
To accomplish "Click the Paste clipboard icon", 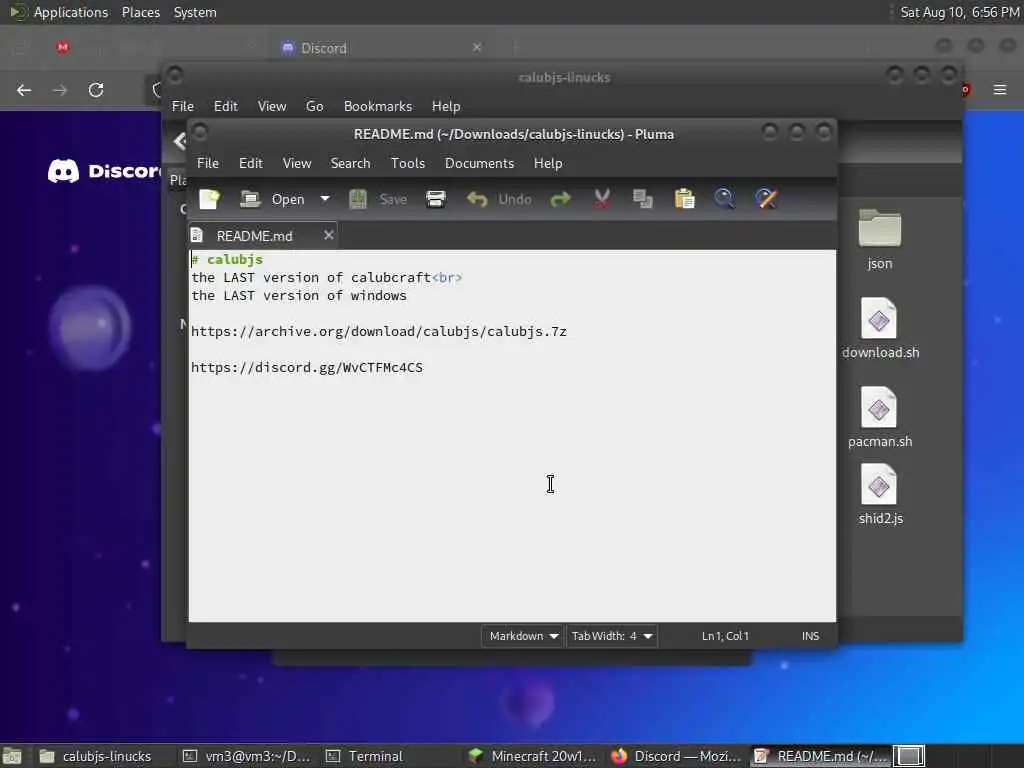I will (x=684, y=199).
